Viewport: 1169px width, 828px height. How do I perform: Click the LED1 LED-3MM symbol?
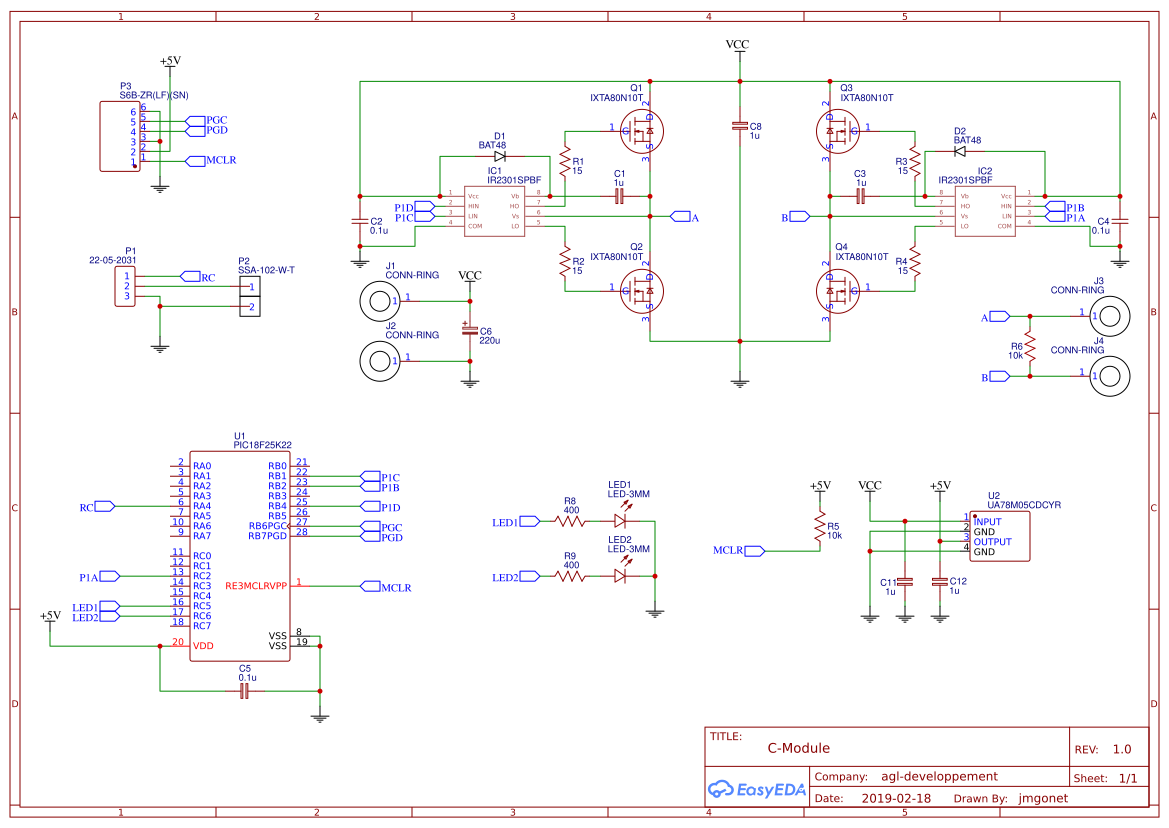point(622,519)
